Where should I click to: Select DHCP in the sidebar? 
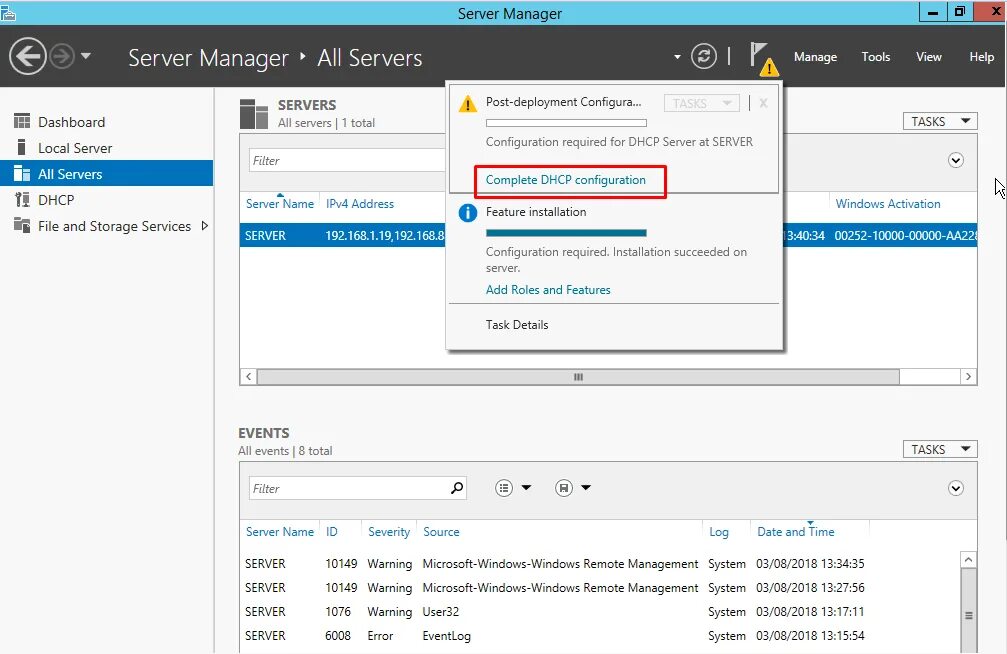pyautogui.click(x=107, y=200)
